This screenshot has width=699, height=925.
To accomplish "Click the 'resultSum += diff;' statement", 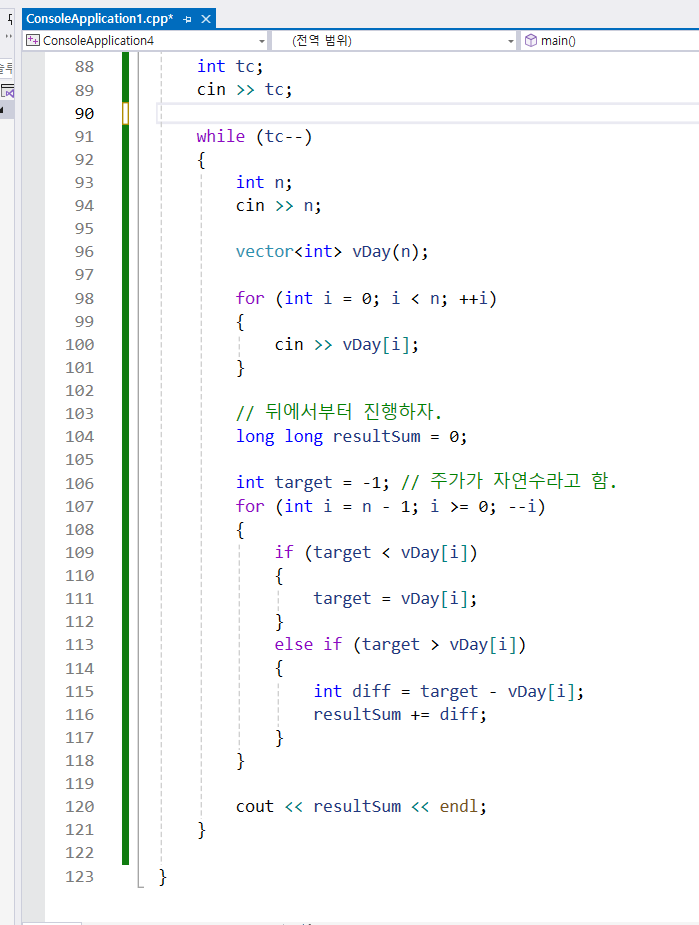I will [400, 714].
